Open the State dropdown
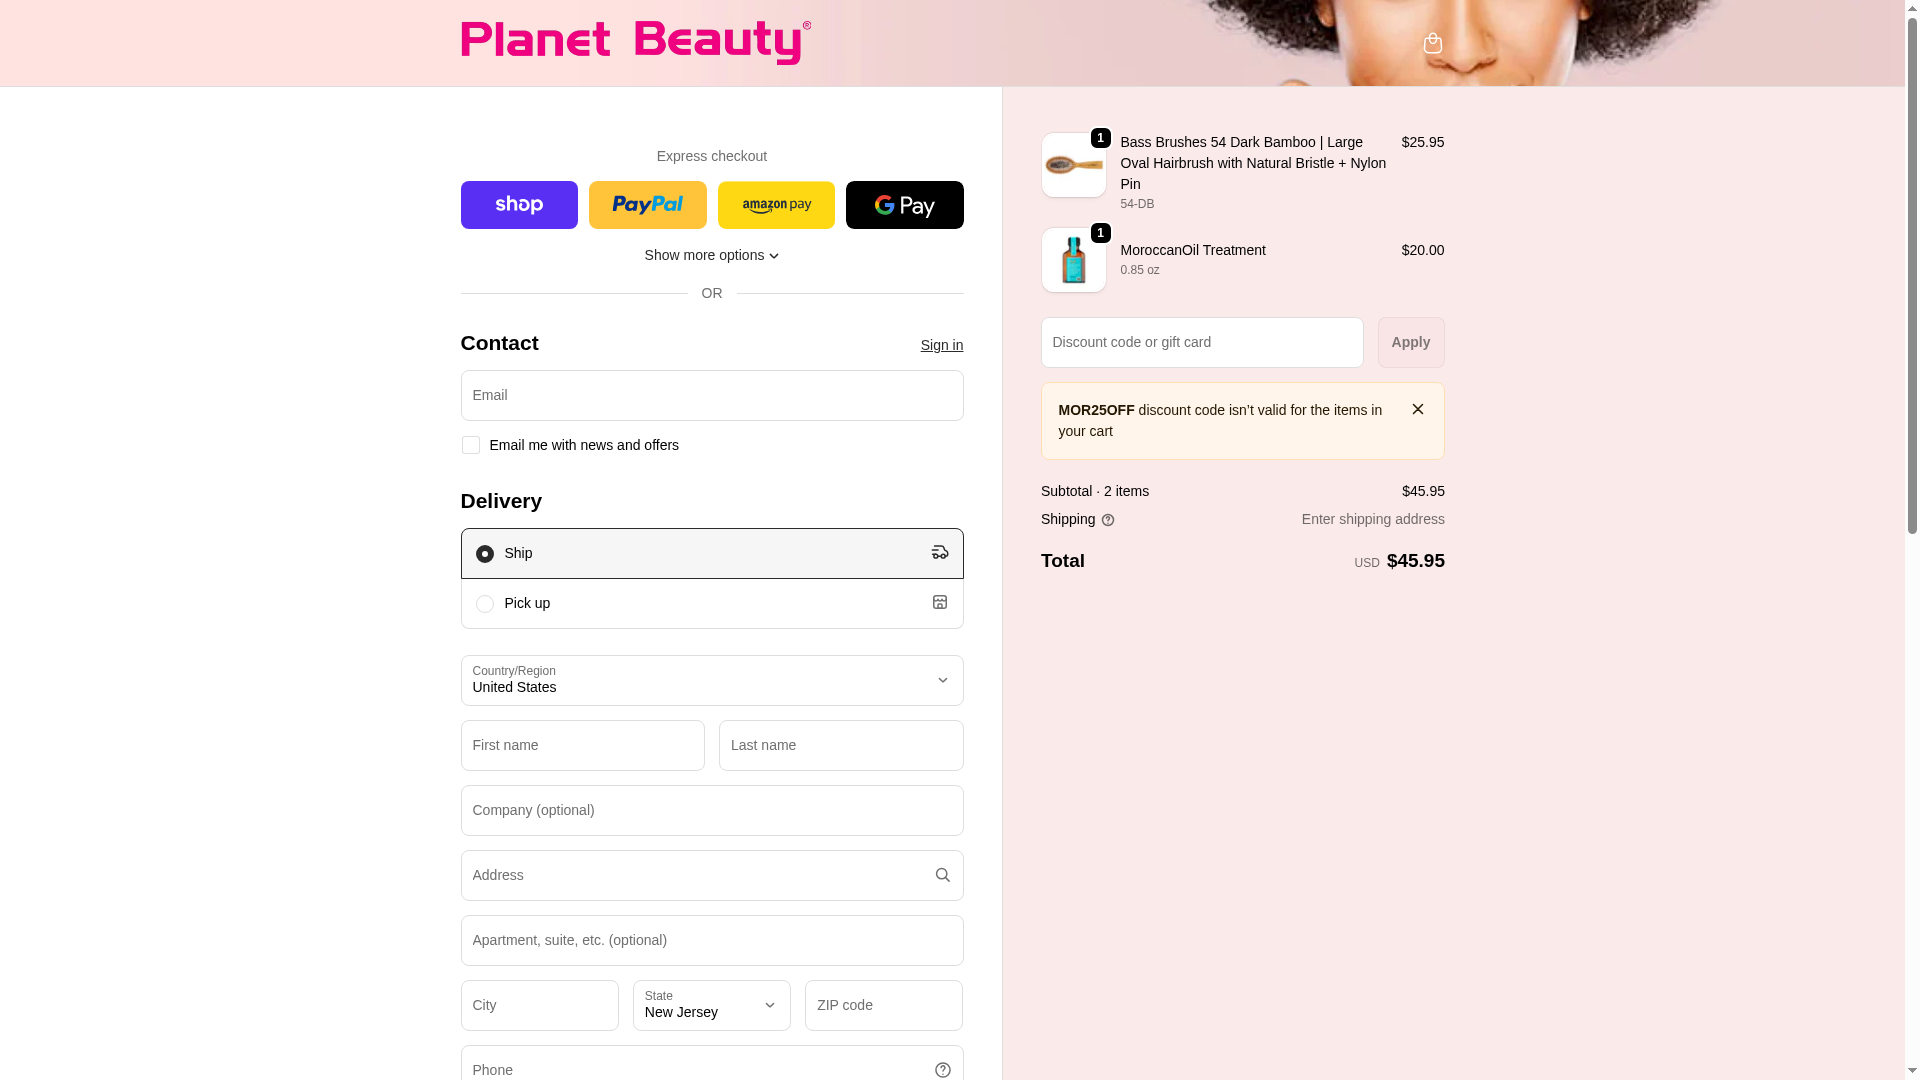This screenshot has height=1080, width=1920. 711,1005
